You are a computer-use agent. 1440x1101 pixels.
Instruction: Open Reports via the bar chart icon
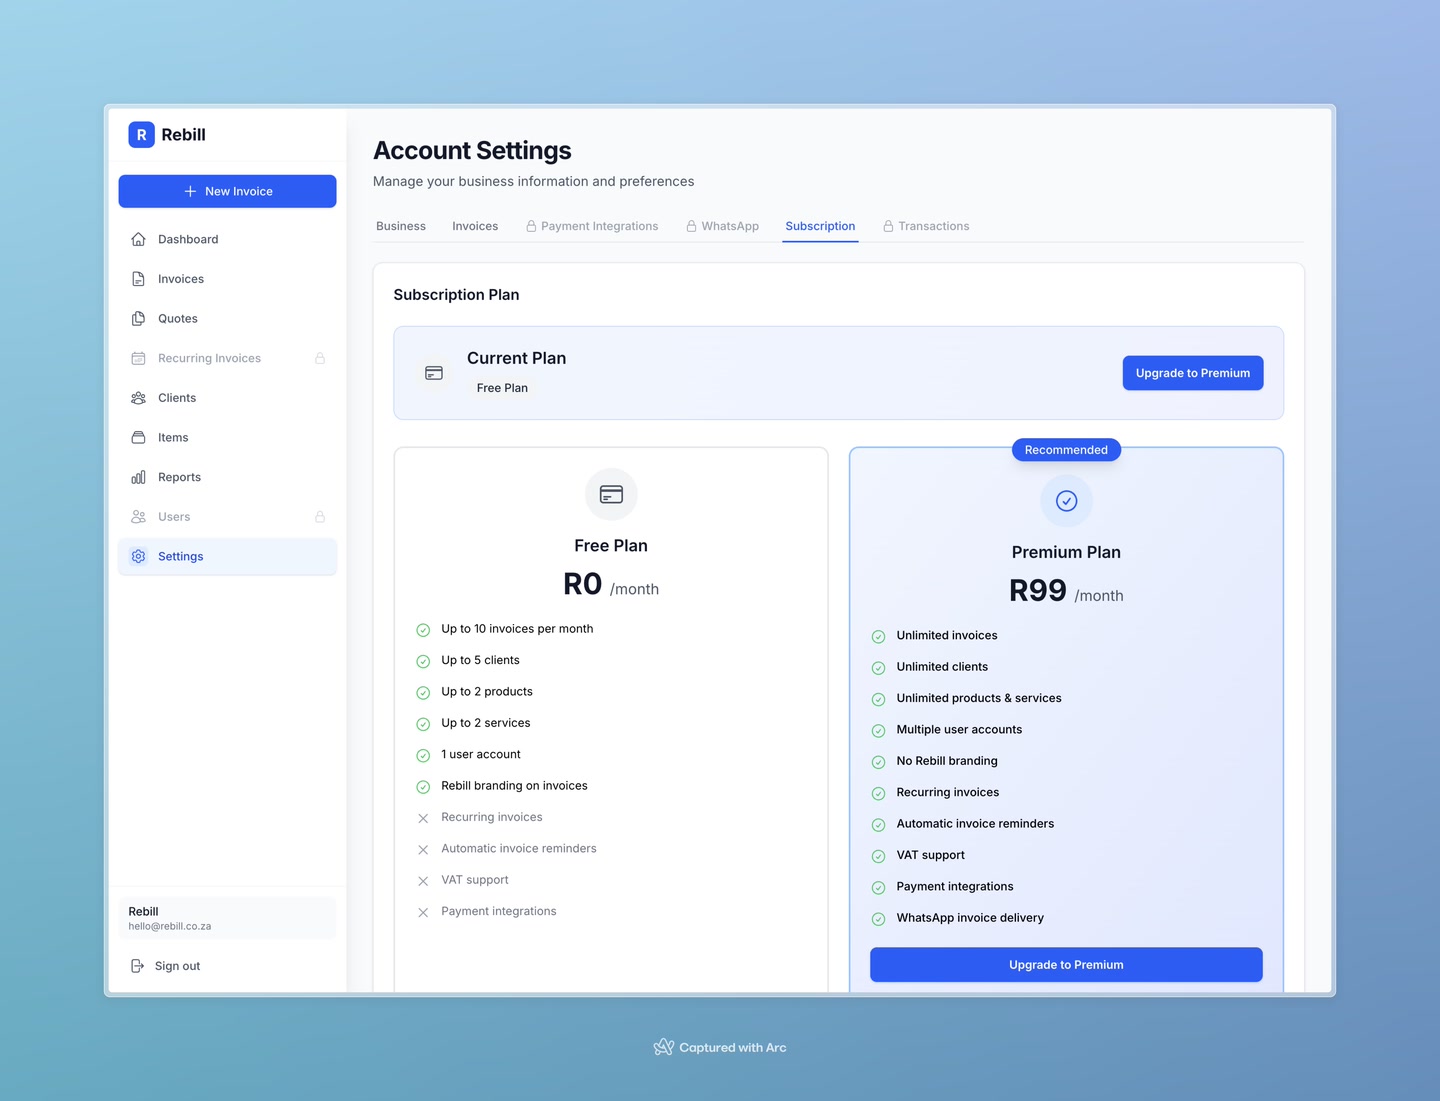tap(138, 477)
